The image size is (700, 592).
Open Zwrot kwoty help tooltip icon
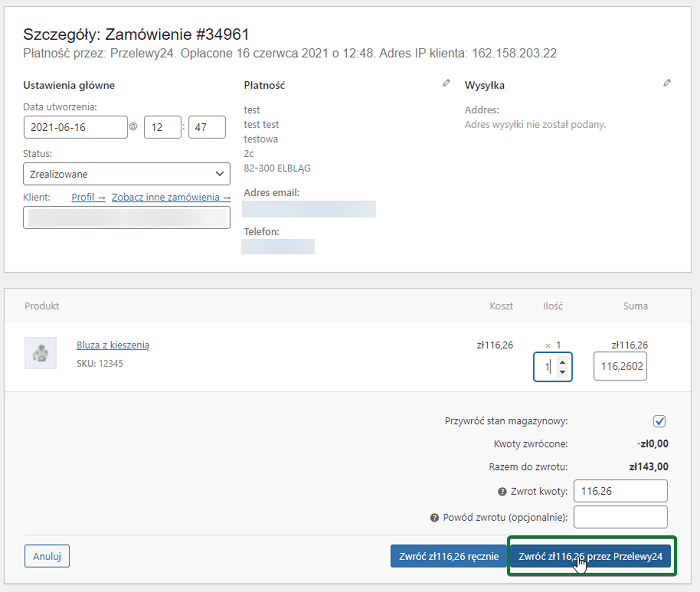[502, 492]
